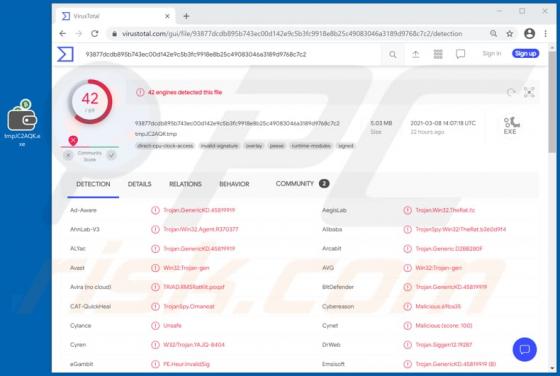This screenshot has width=560, height=376.
Task: Click the Arcabit Trojan.Generic result
Action: tap(449, 249)
